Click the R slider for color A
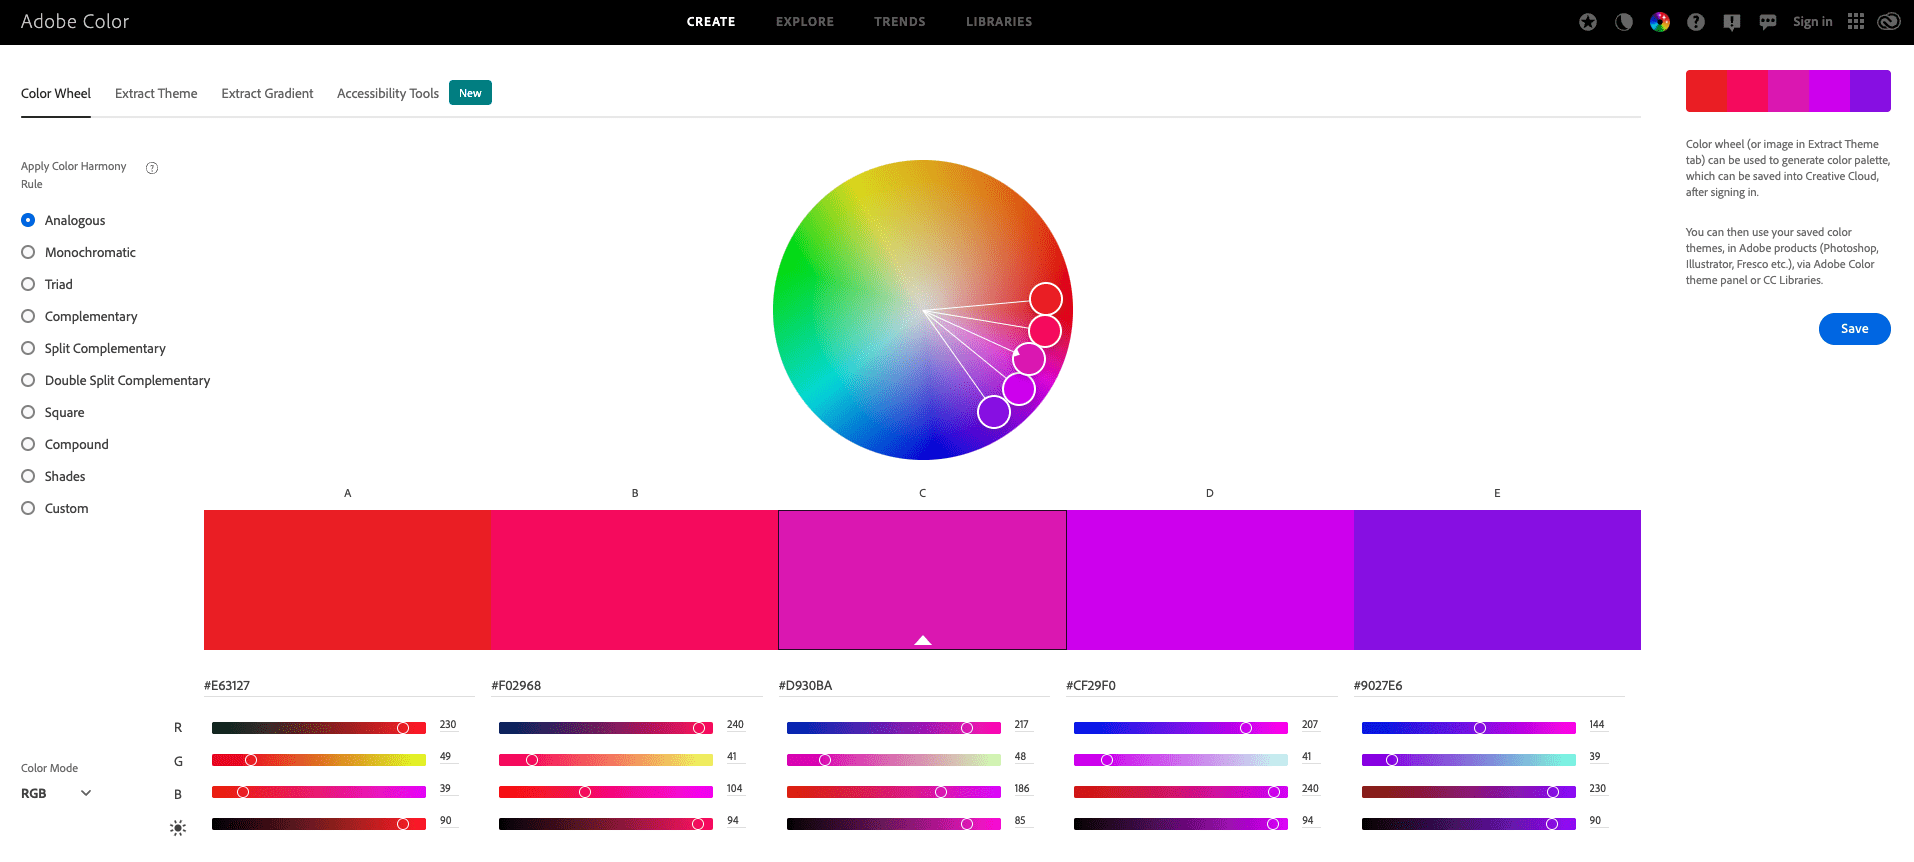This screenshot has width=1914, height=862. pos(319,728)
